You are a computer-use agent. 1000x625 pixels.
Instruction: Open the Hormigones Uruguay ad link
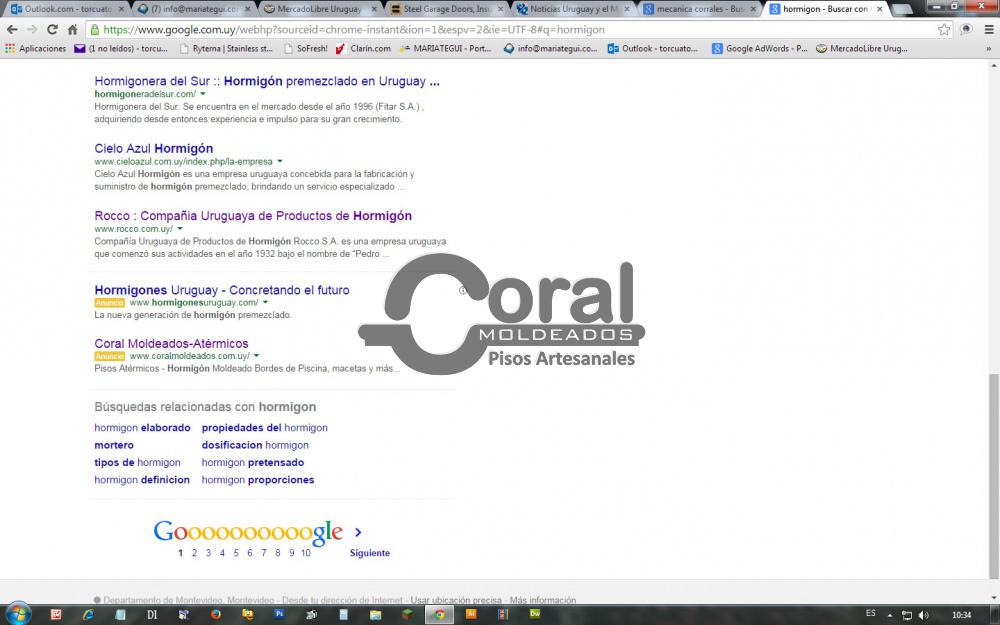(222, 290)
